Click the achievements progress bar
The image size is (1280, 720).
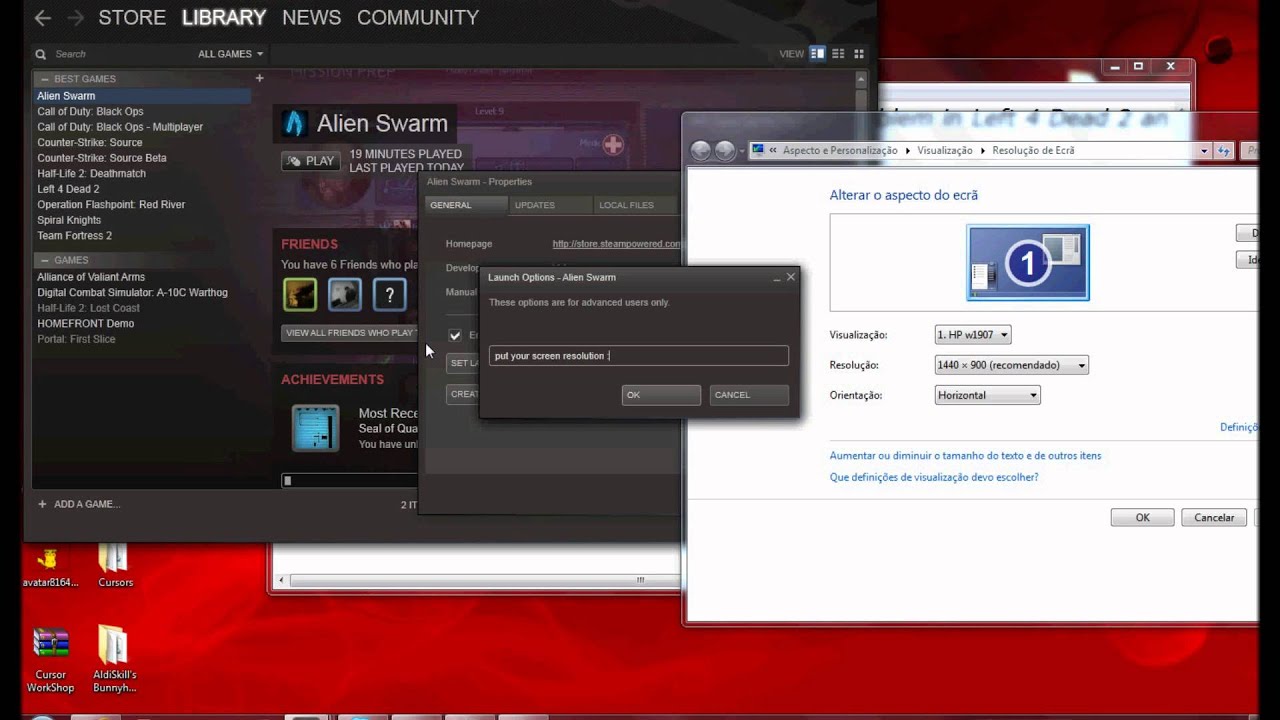point(349,481)
